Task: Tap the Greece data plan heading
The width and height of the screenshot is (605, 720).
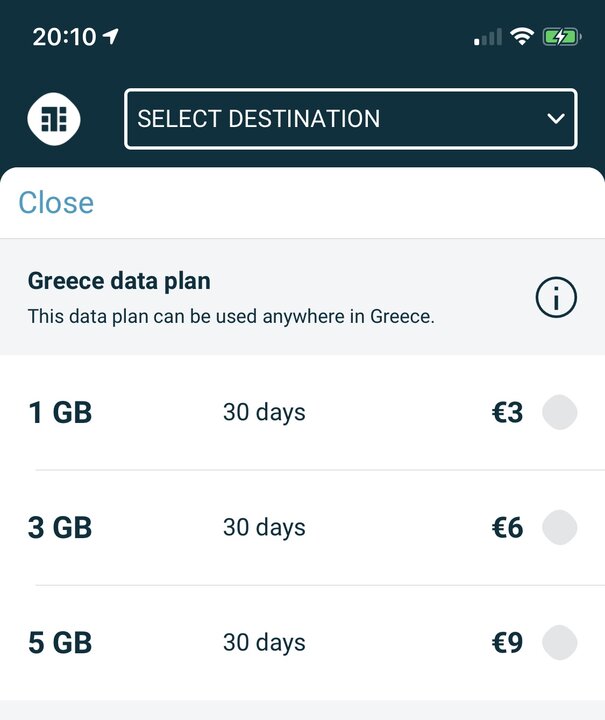Action: coord(119,281)
